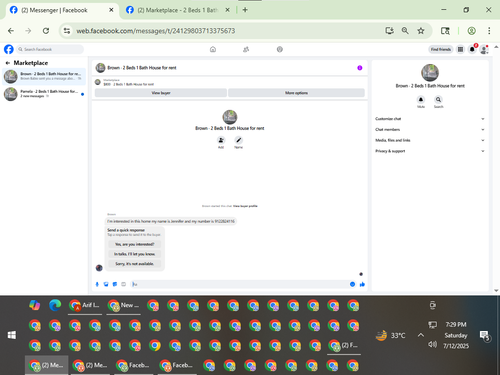Click the install app icon in address bar
Screen dimensions: 500x375
pyautogui.click(x=389, y=31)
